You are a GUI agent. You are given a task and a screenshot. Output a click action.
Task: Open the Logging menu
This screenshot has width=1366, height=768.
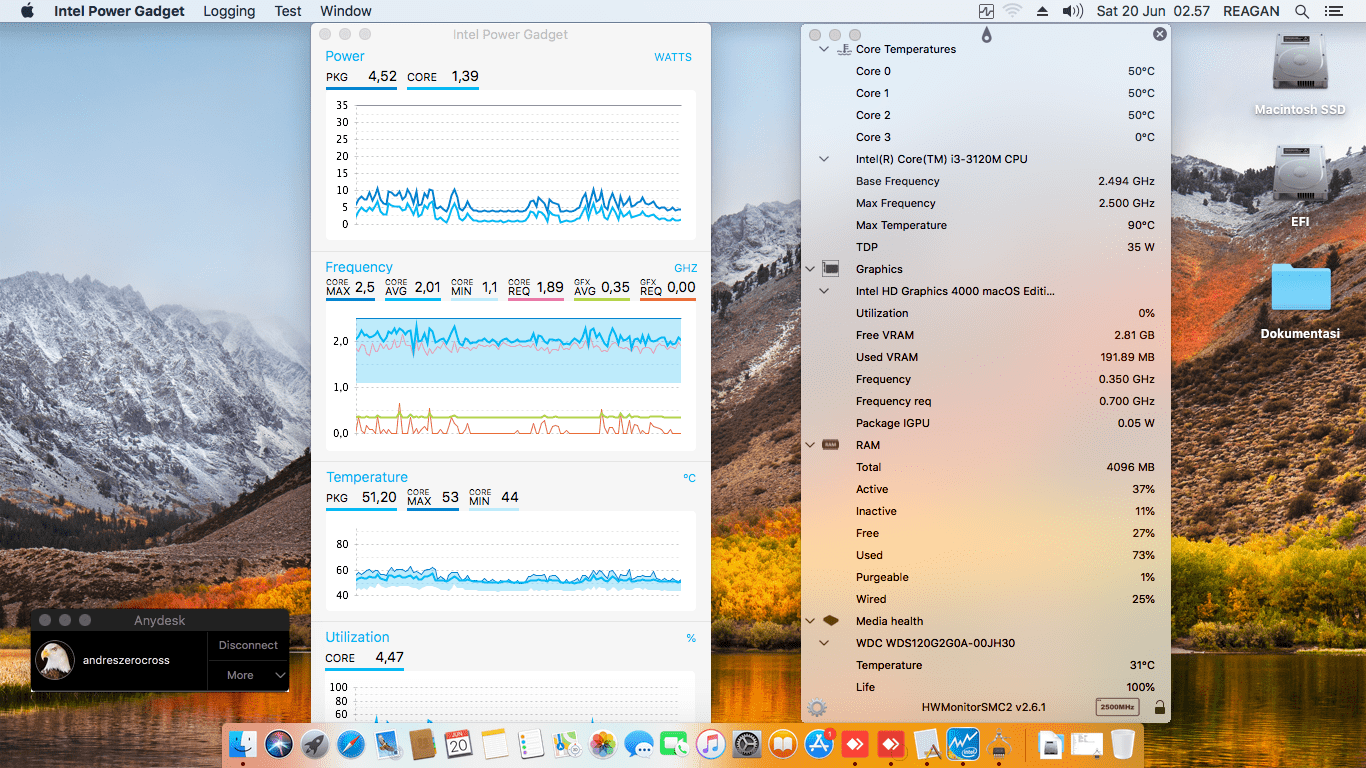[x=228, y=11]
